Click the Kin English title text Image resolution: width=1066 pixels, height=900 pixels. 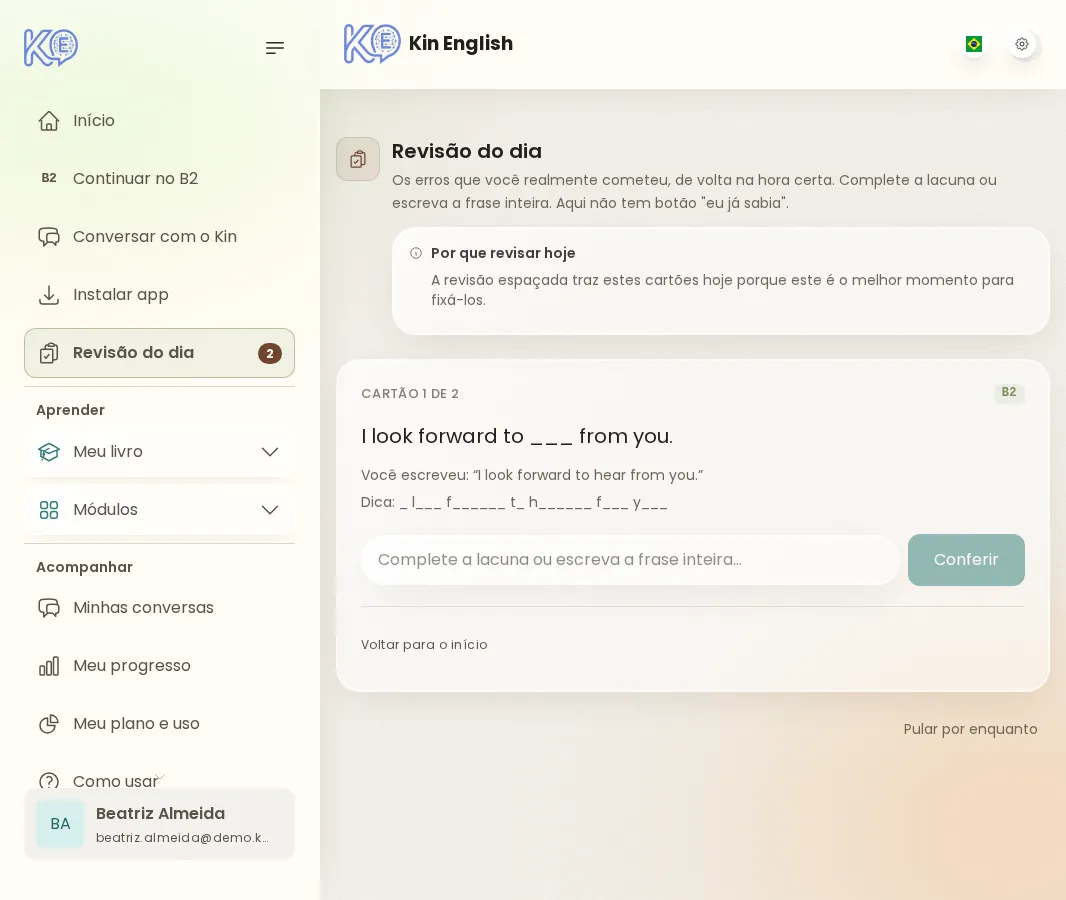[461, 44]
